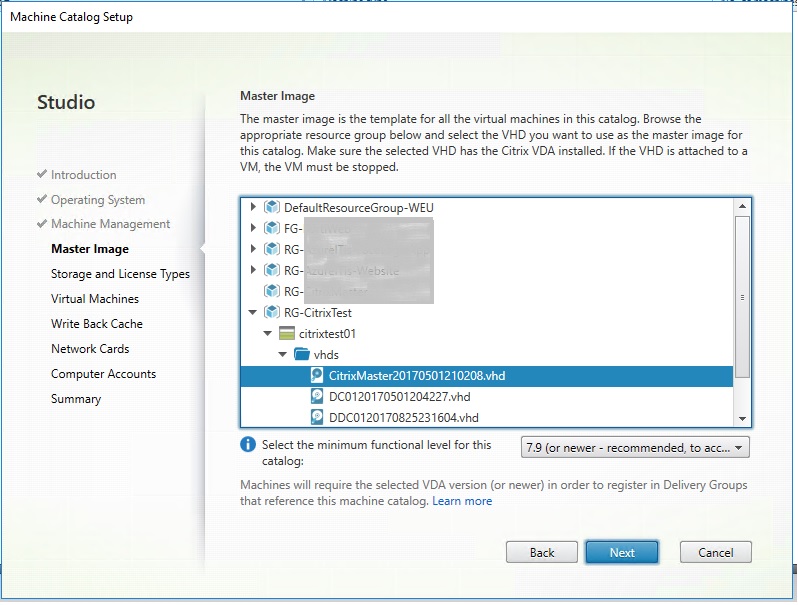Click the RG-CitrixTest resource group cube icon
798x605 pixels.
[271, 313]
